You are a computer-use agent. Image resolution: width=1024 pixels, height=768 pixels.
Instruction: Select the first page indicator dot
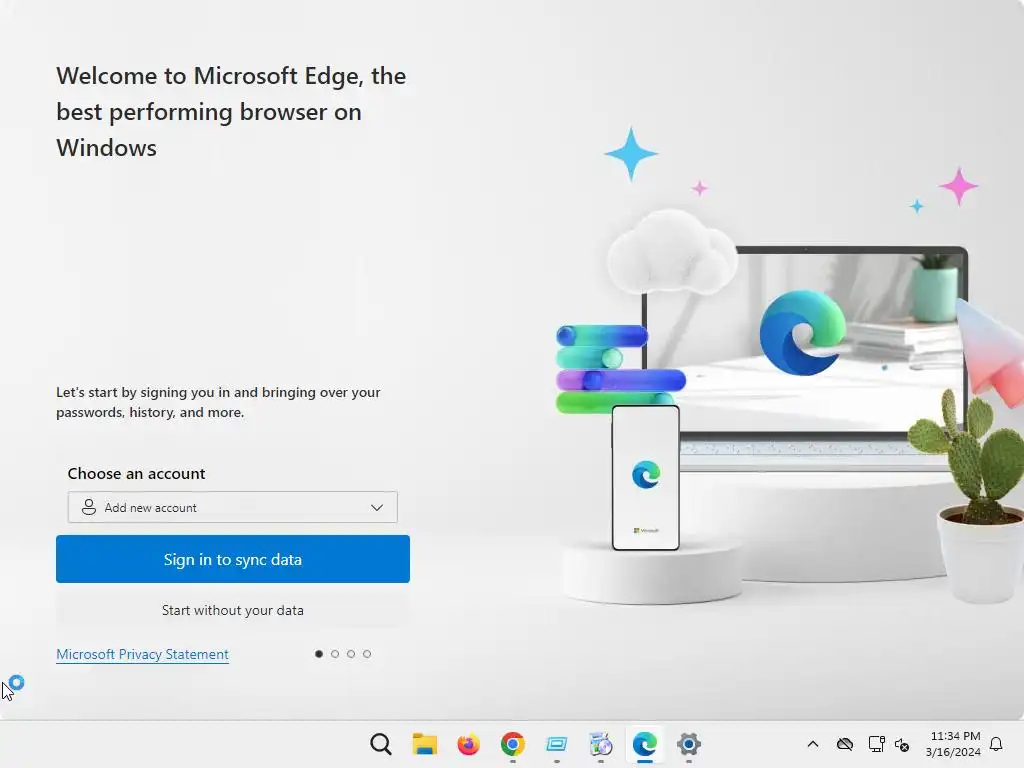(319, 654)
